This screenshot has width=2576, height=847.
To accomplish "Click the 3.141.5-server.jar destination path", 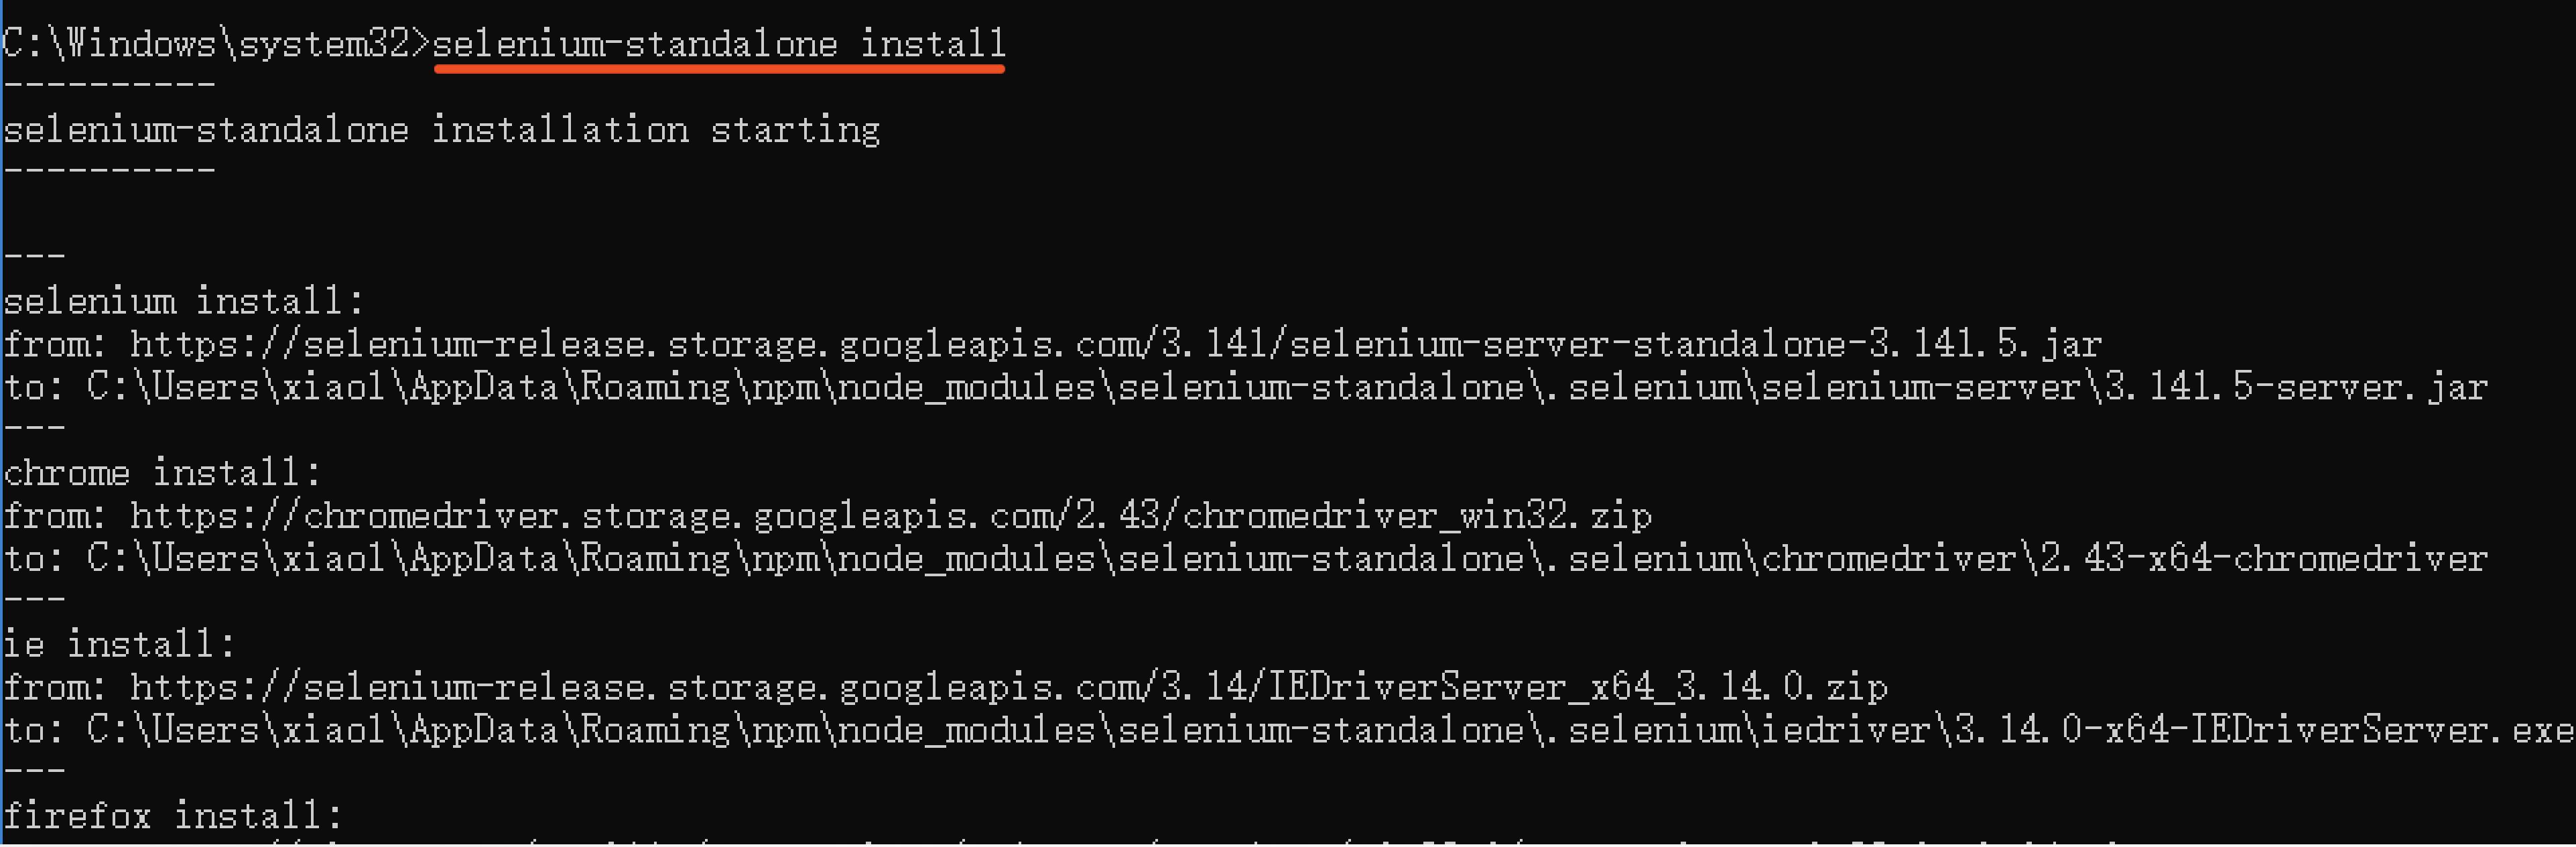I will point(1287,387).
